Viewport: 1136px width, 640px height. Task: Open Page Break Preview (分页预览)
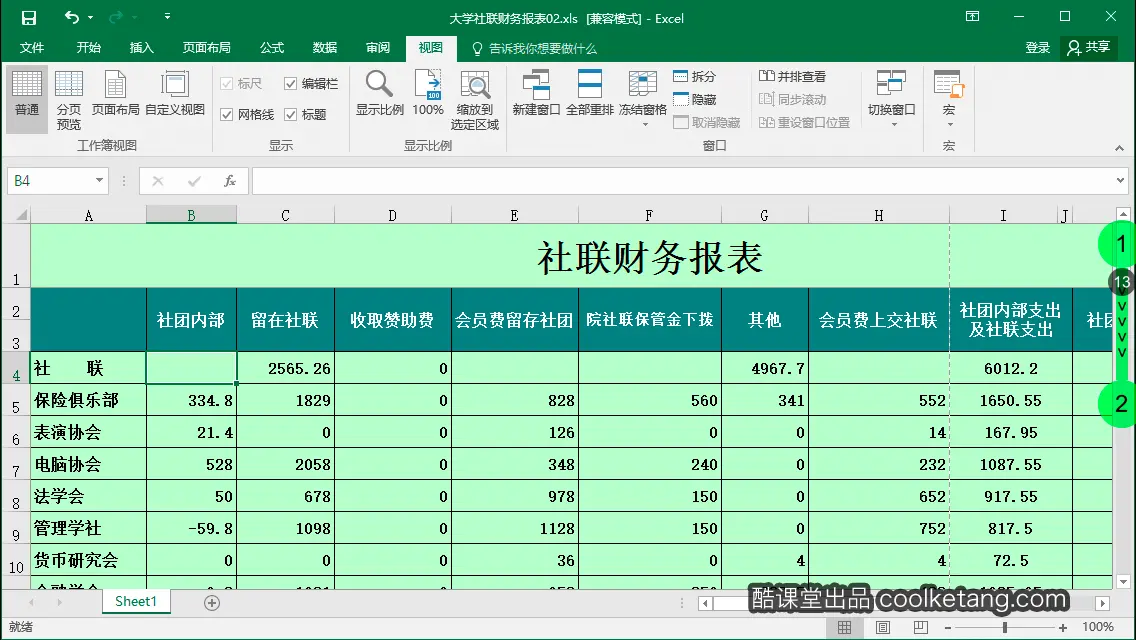point(69,100)
